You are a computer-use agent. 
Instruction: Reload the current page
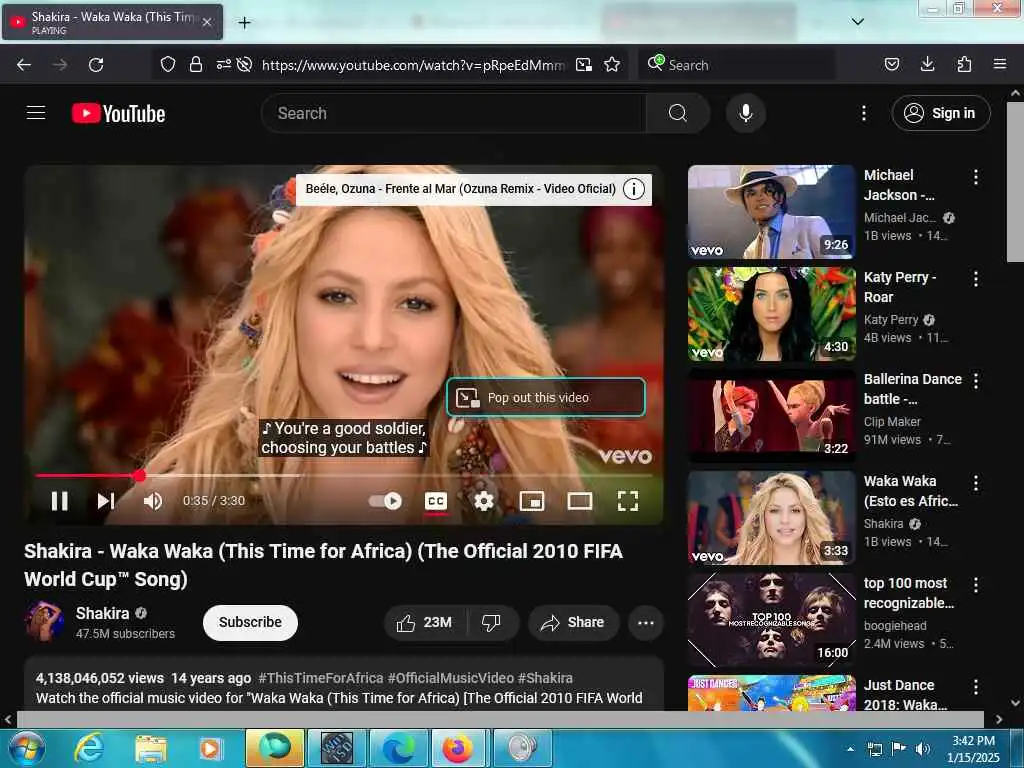[x=96, y=65]
